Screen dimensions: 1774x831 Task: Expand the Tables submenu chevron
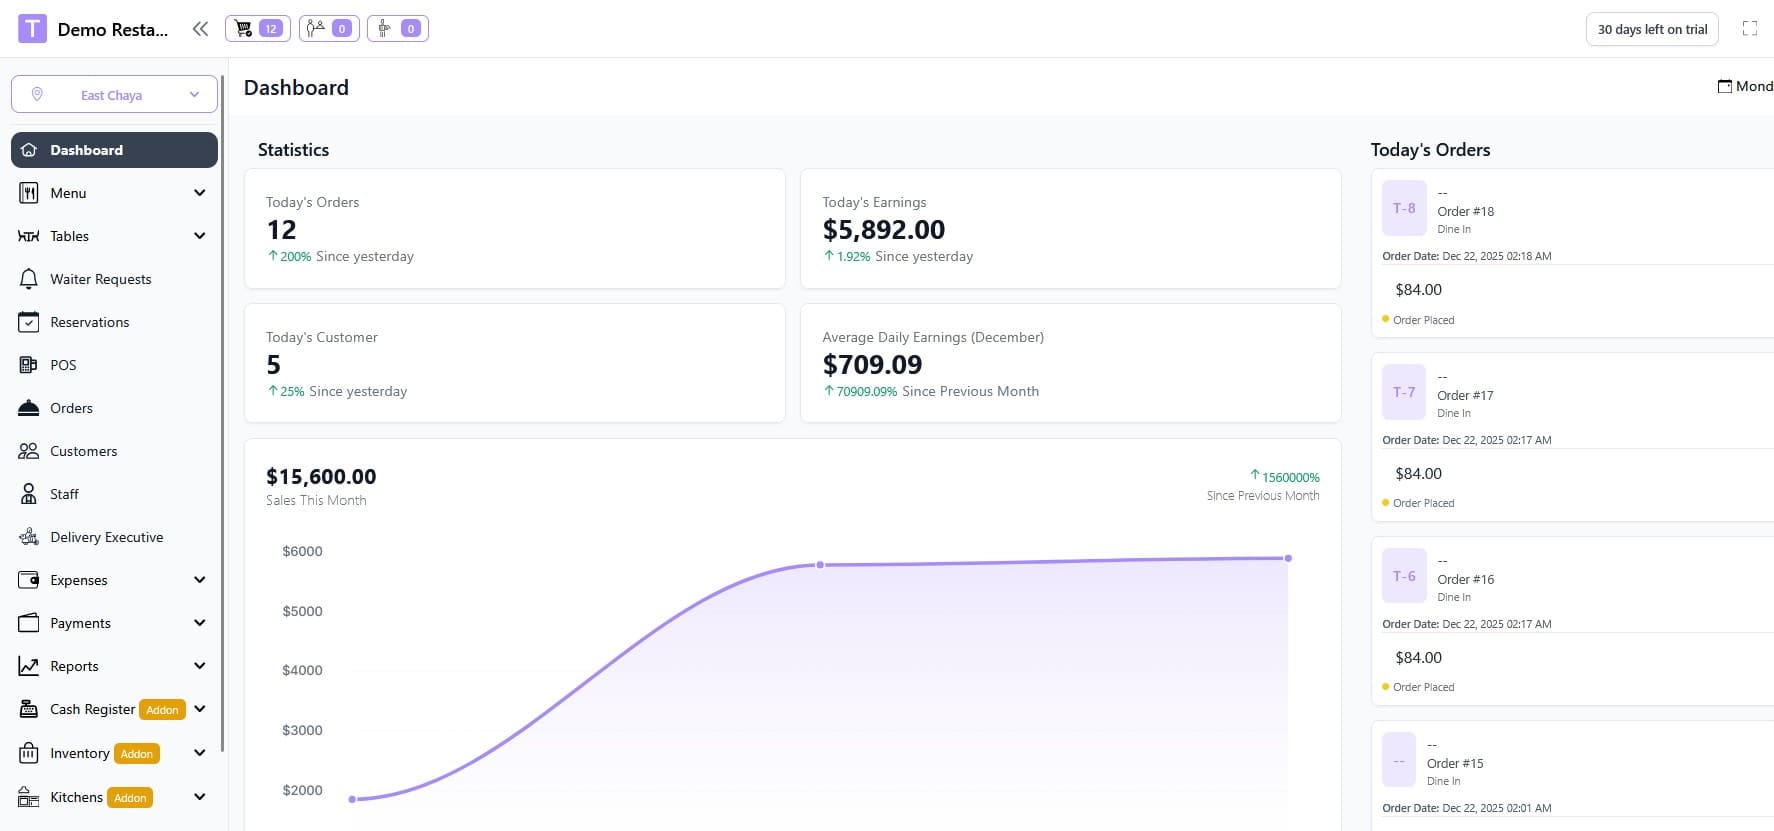[x=199, y=236]
